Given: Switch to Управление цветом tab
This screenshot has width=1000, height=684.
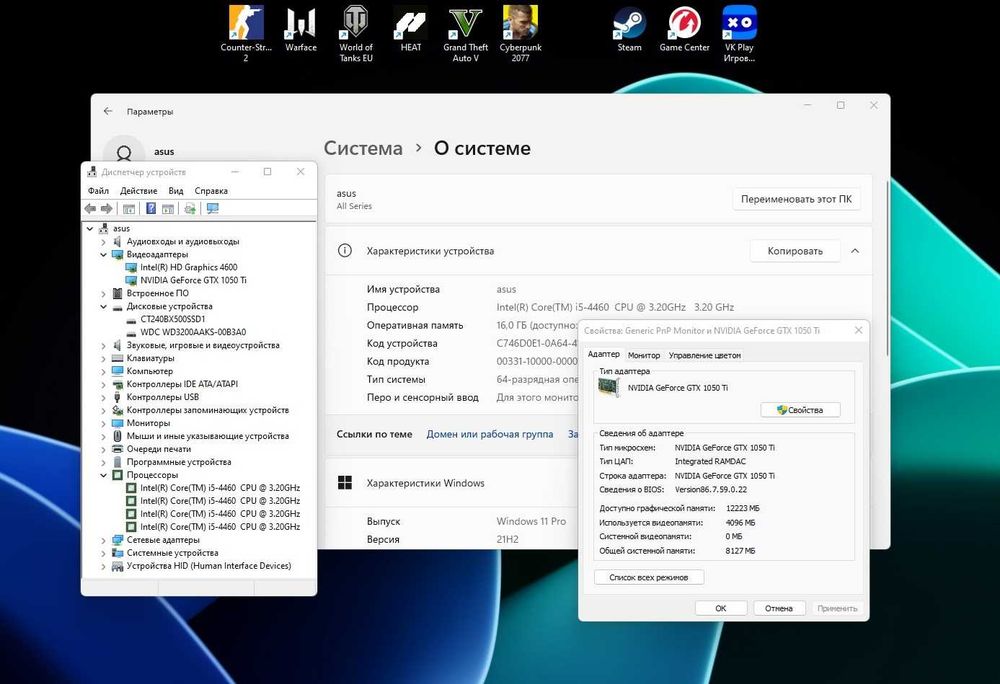Looking at the screenshot, I should [705, 355].
